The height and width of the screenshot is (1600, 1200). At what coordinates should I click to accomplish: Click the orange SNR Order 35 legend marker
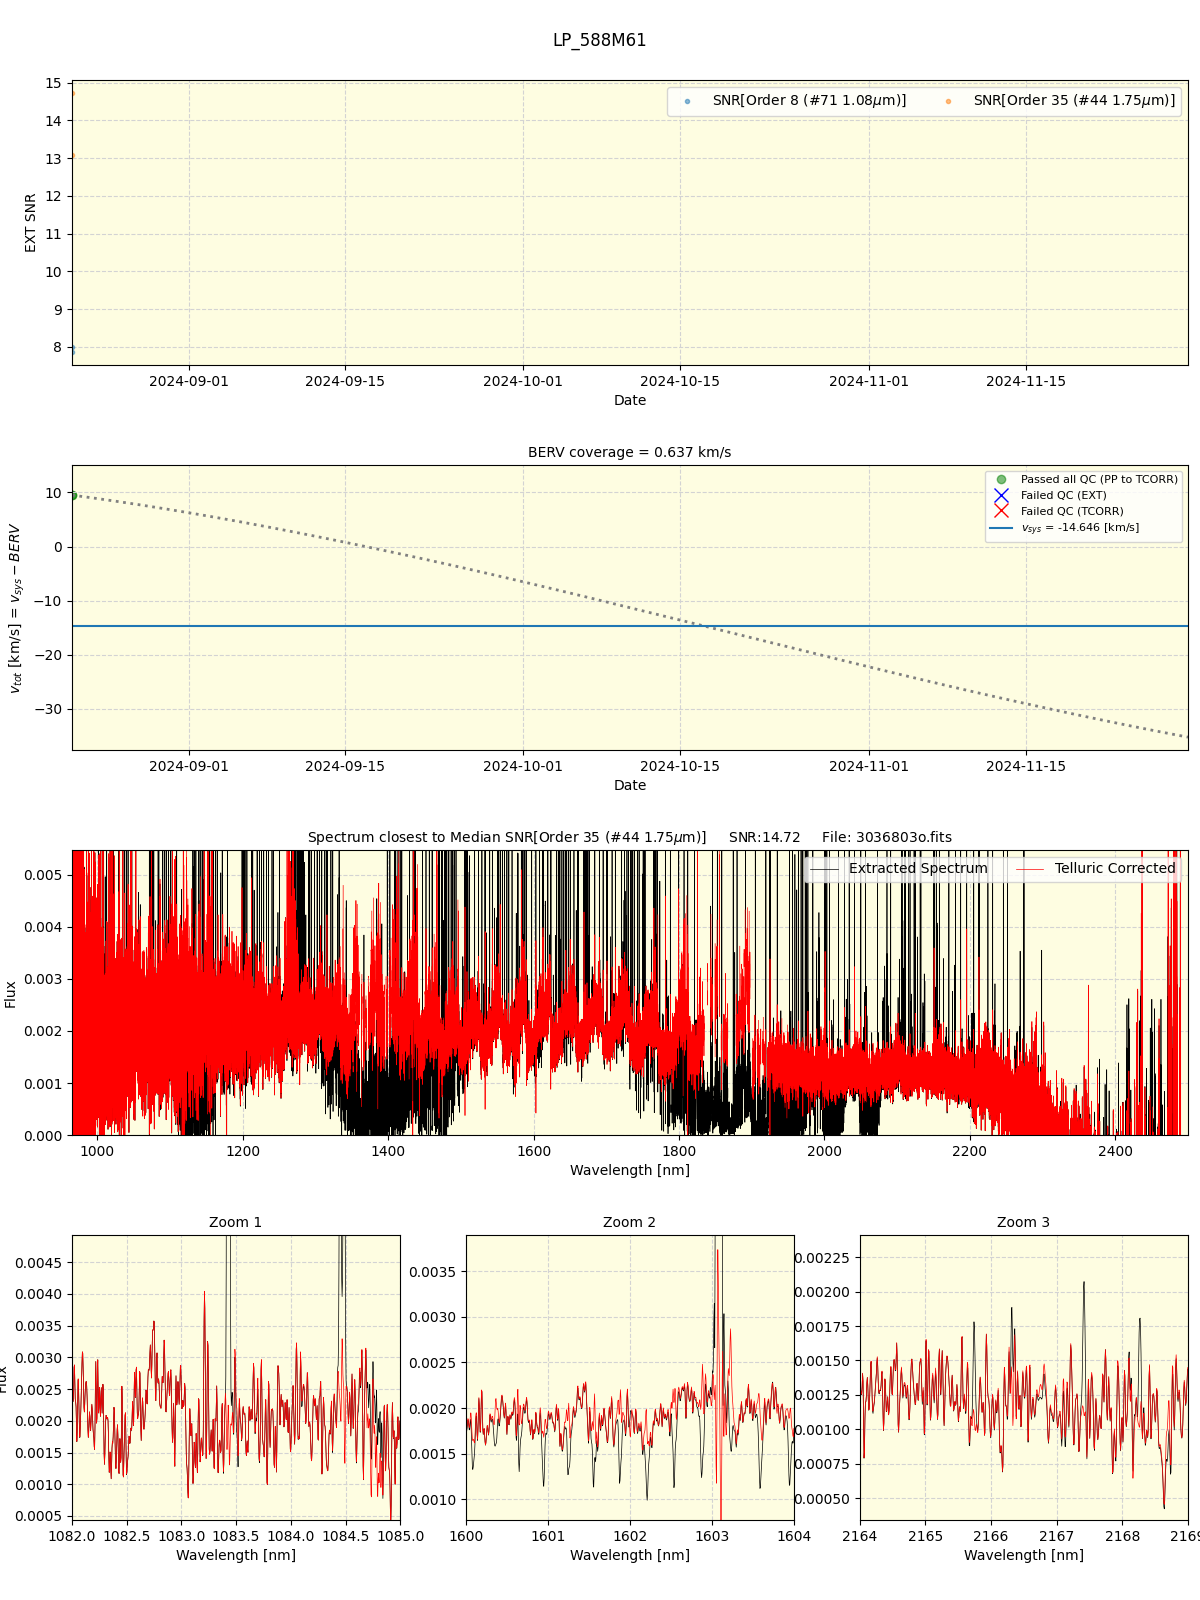click(948, 101)
